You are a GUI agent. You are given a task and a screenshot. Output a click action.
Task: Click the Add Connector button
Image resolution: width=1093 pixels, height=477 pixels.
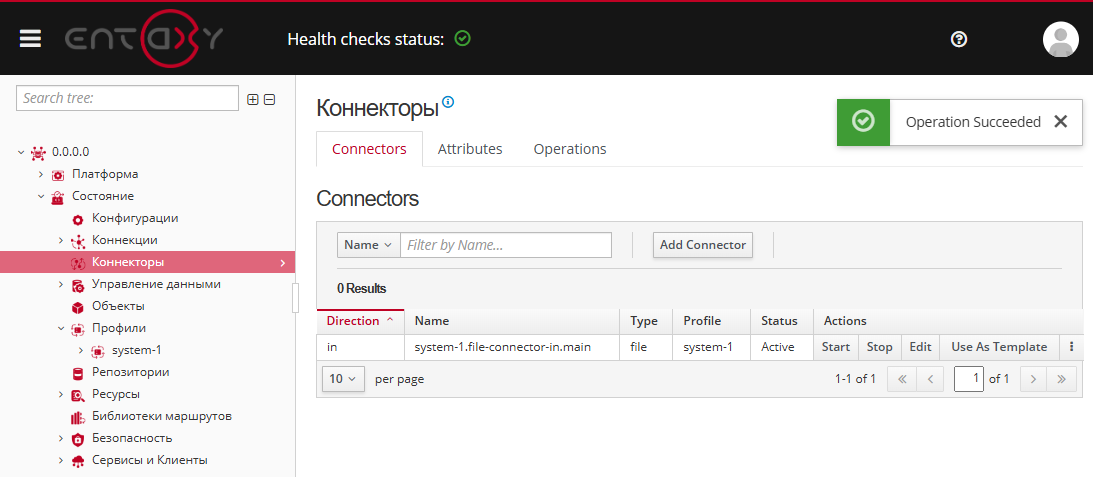(x=702, y=245)
